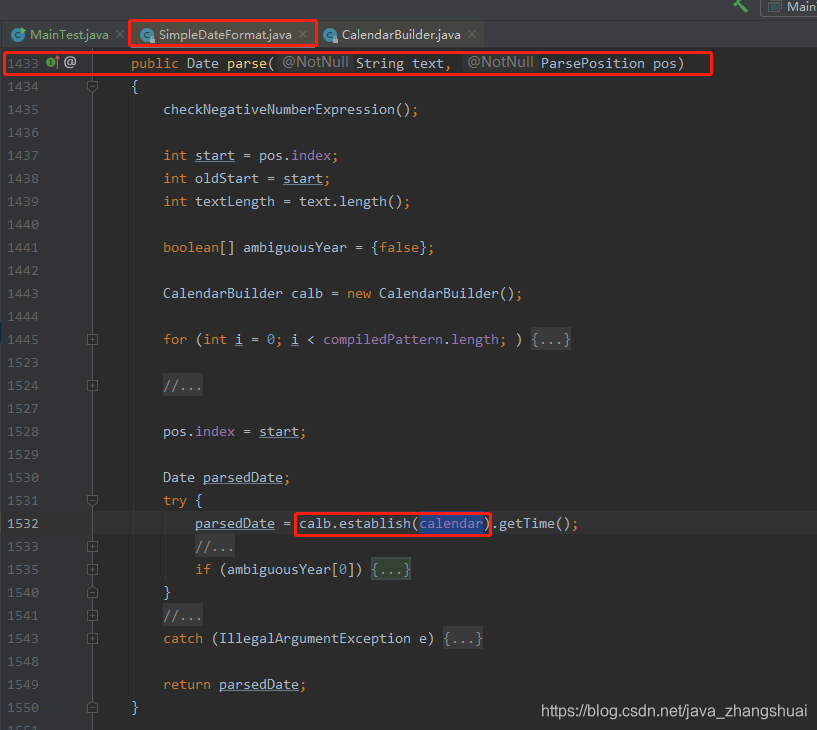Click the //... folded comment on line 1533

point(215,547)
